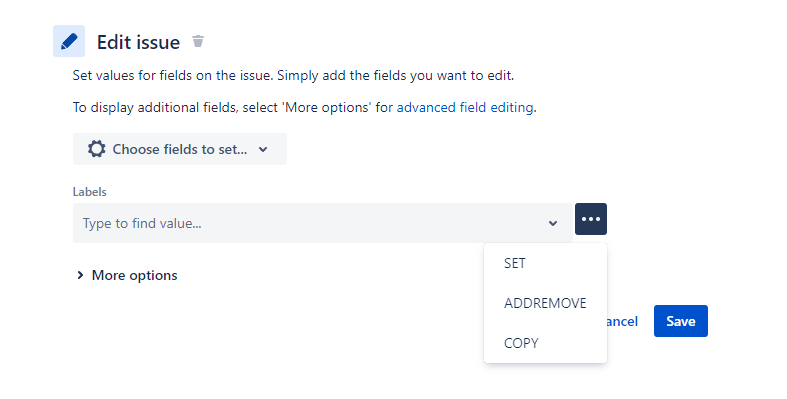This screenshot has height=399, width=787.
Task: Open the advanced field editing link
Action: 465,107
